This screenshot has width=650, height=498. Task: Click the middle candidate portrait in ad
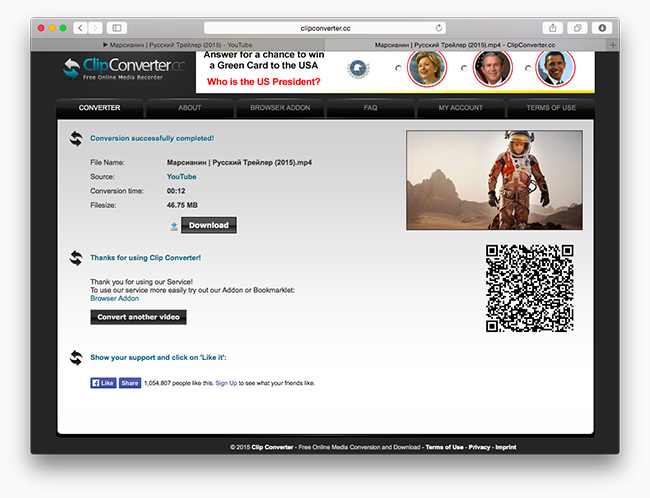pos(492,68)
